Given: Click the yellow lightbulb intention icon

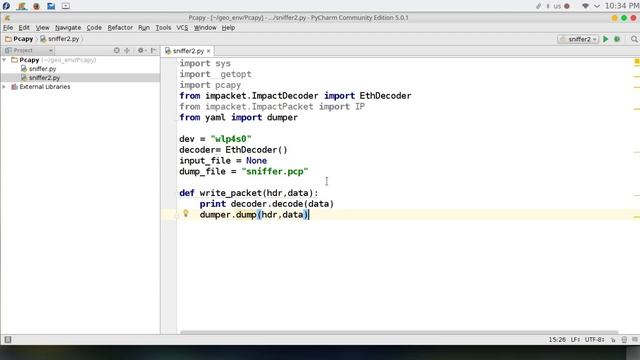Looking at the screenshot, I should (186, 213).
